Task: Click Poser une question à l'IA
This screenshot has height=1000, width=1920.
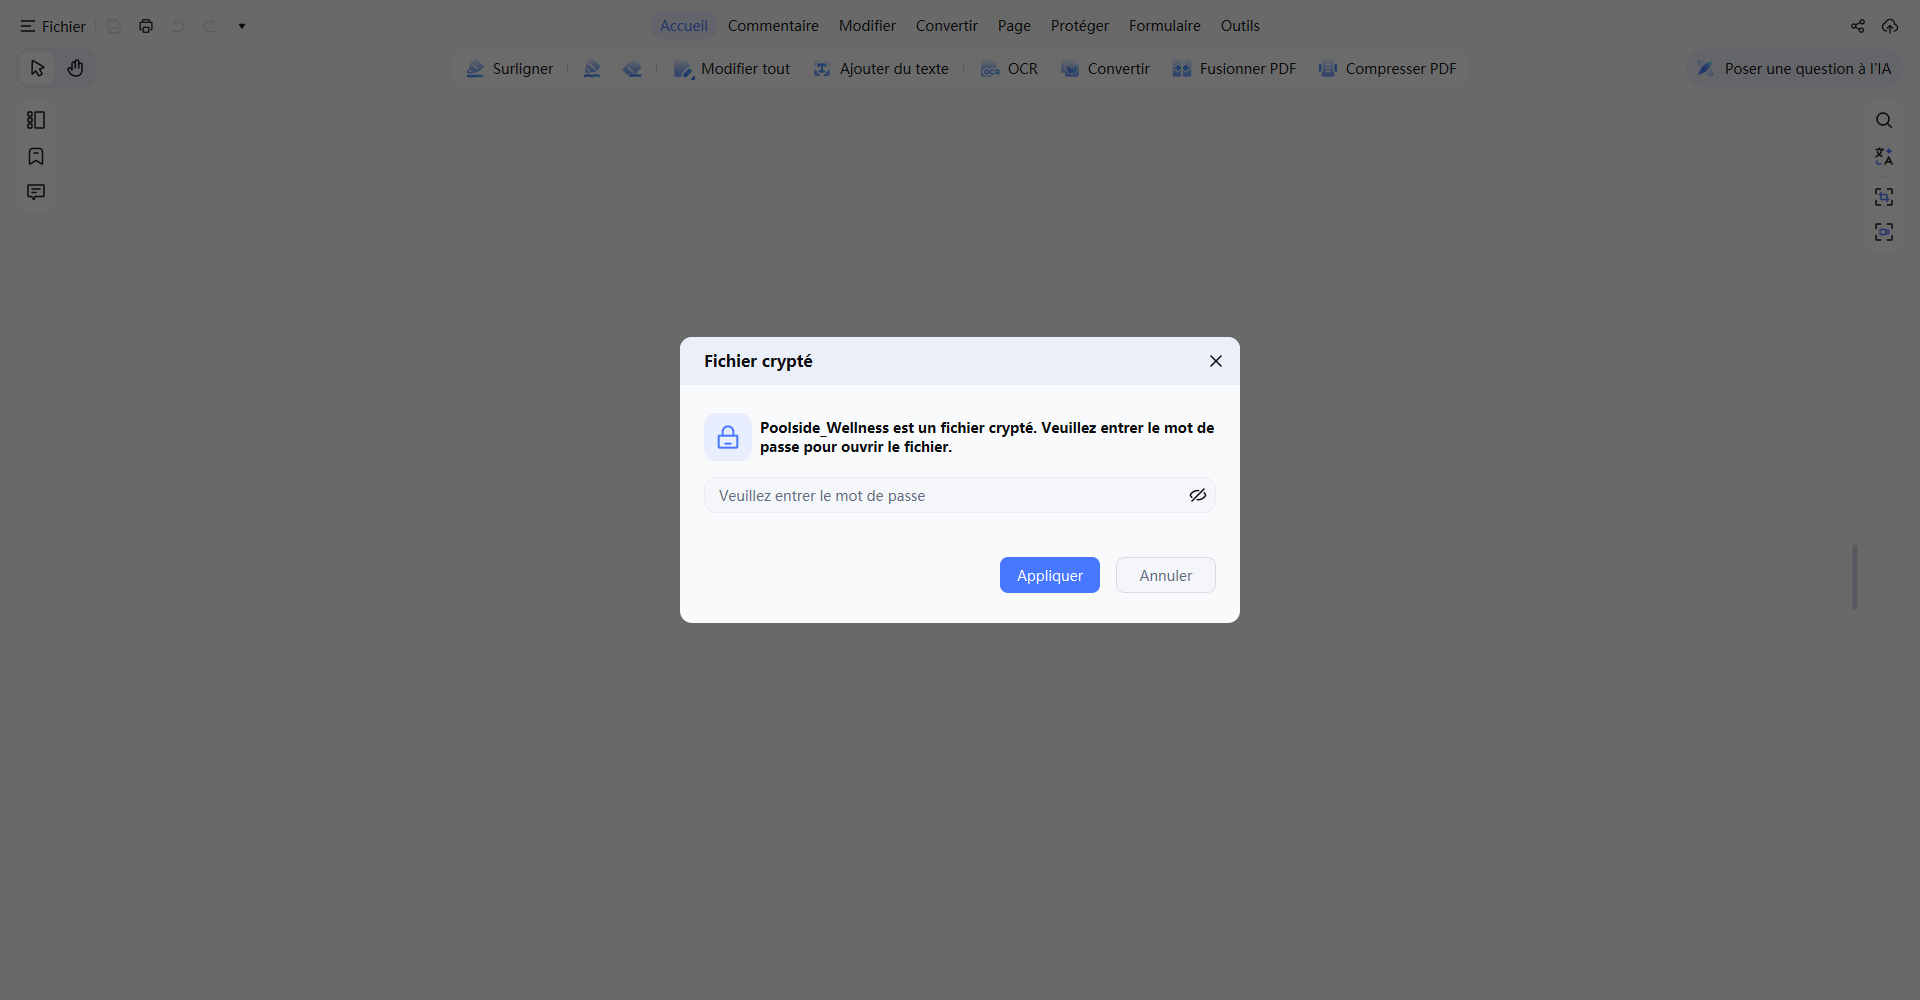Action: [1794, 69]
